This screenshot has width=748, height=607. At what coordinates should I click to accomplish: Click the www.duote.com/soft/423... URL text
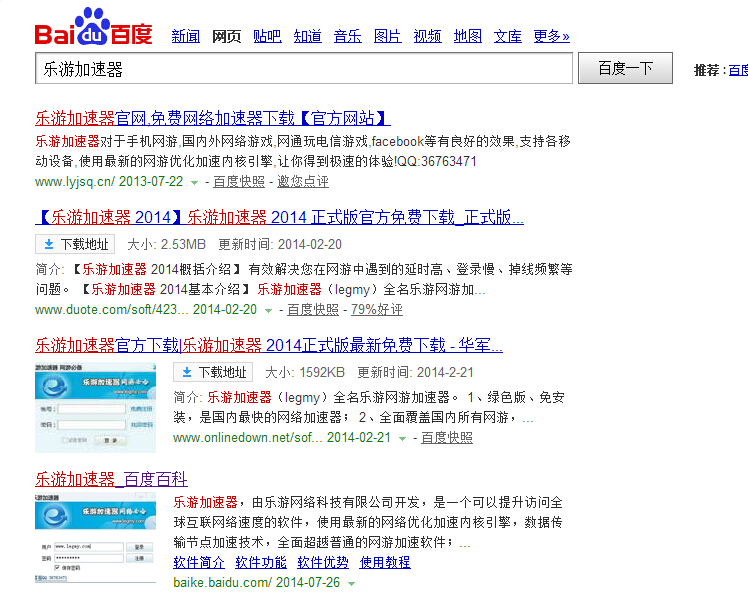click(x=112, y=310)
